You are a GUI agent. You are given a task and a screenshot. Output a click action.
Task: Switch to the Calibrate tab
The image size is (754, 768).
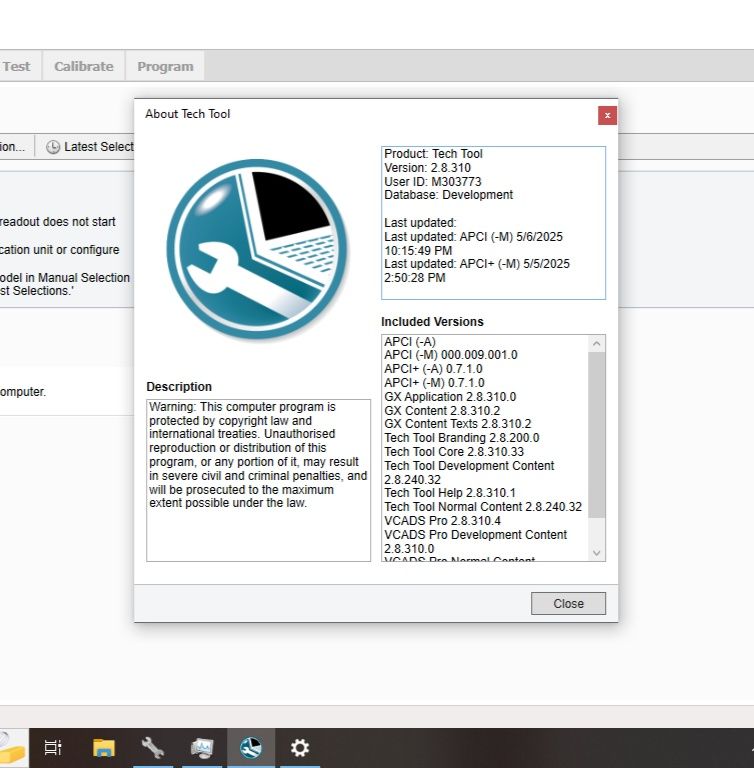84,66
